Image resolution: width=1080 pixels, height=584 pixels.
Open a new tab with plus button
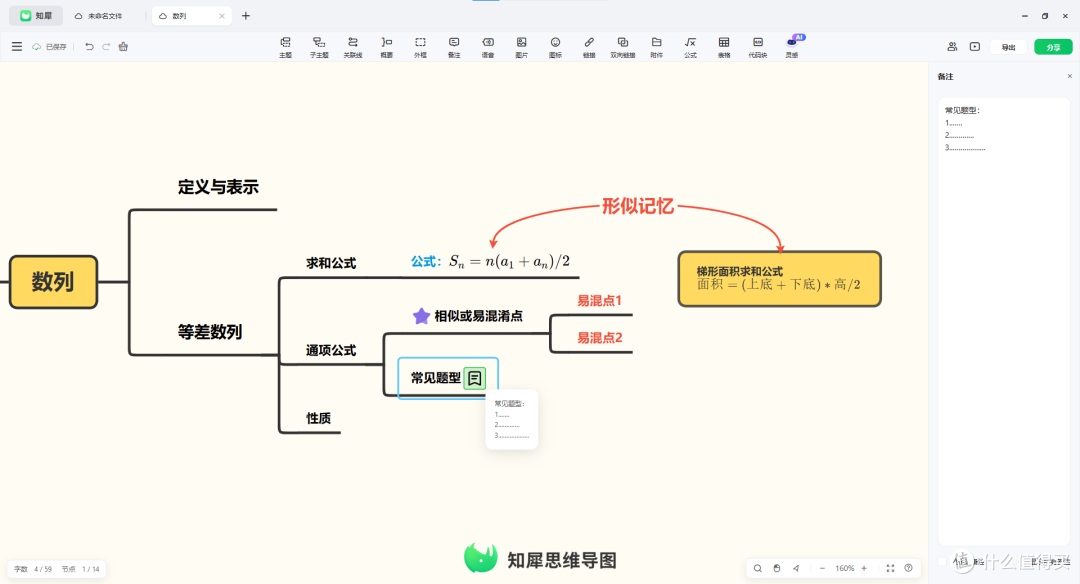pyautogui.click(x=246, y=15)
